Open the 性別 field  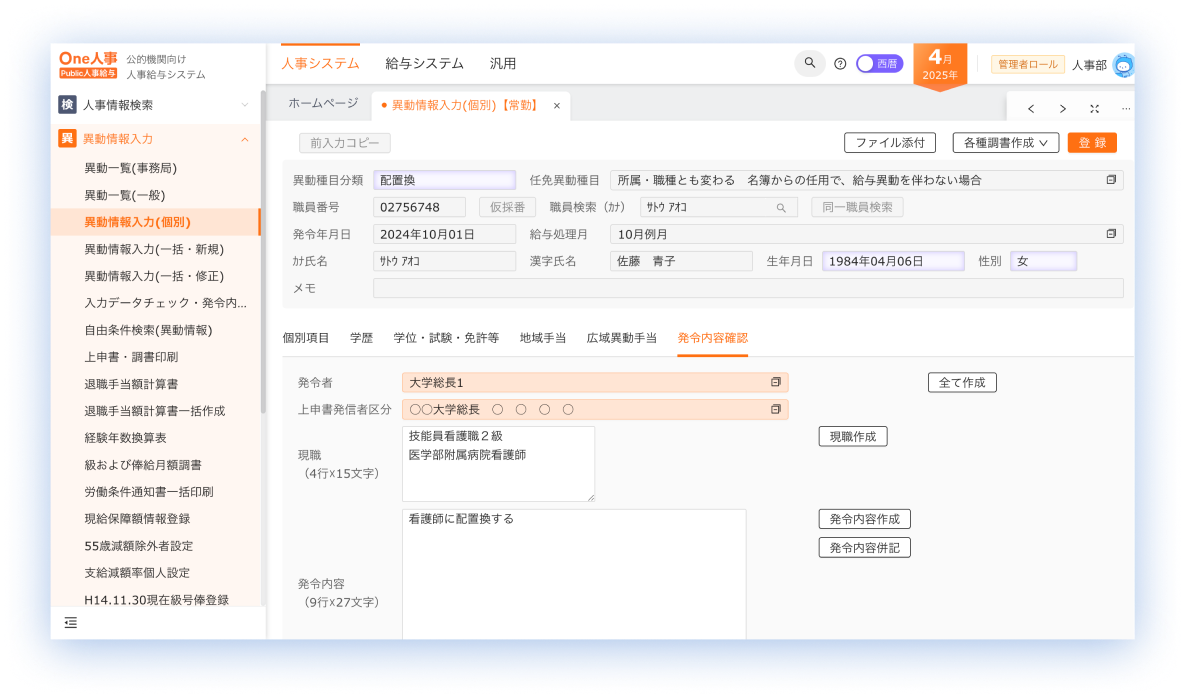click(1043, 261)
